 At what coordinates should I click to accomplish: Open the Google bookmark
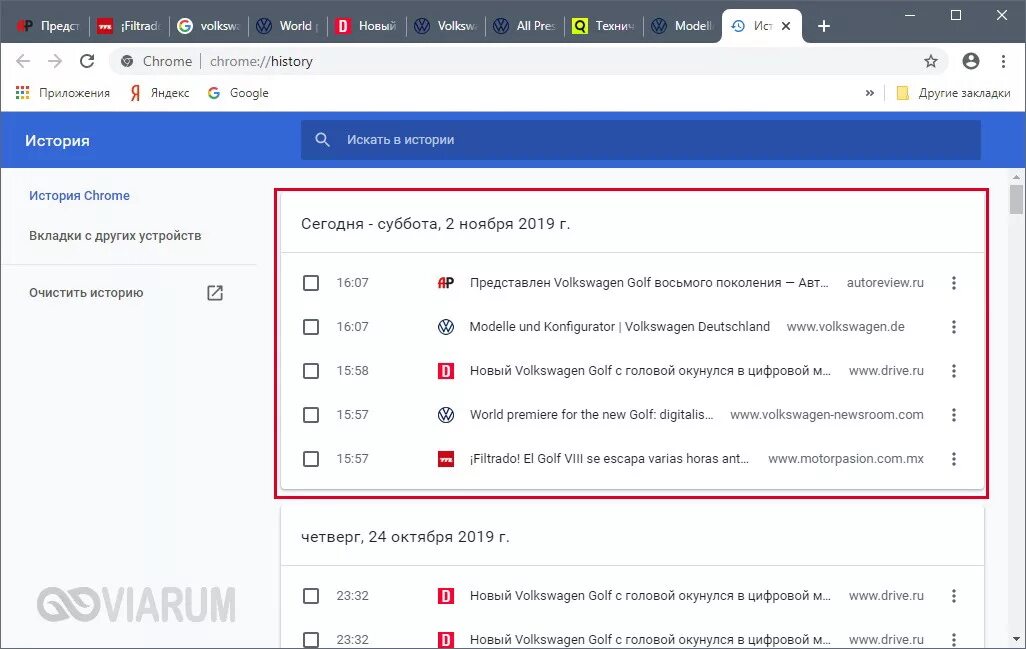point(238,93)
